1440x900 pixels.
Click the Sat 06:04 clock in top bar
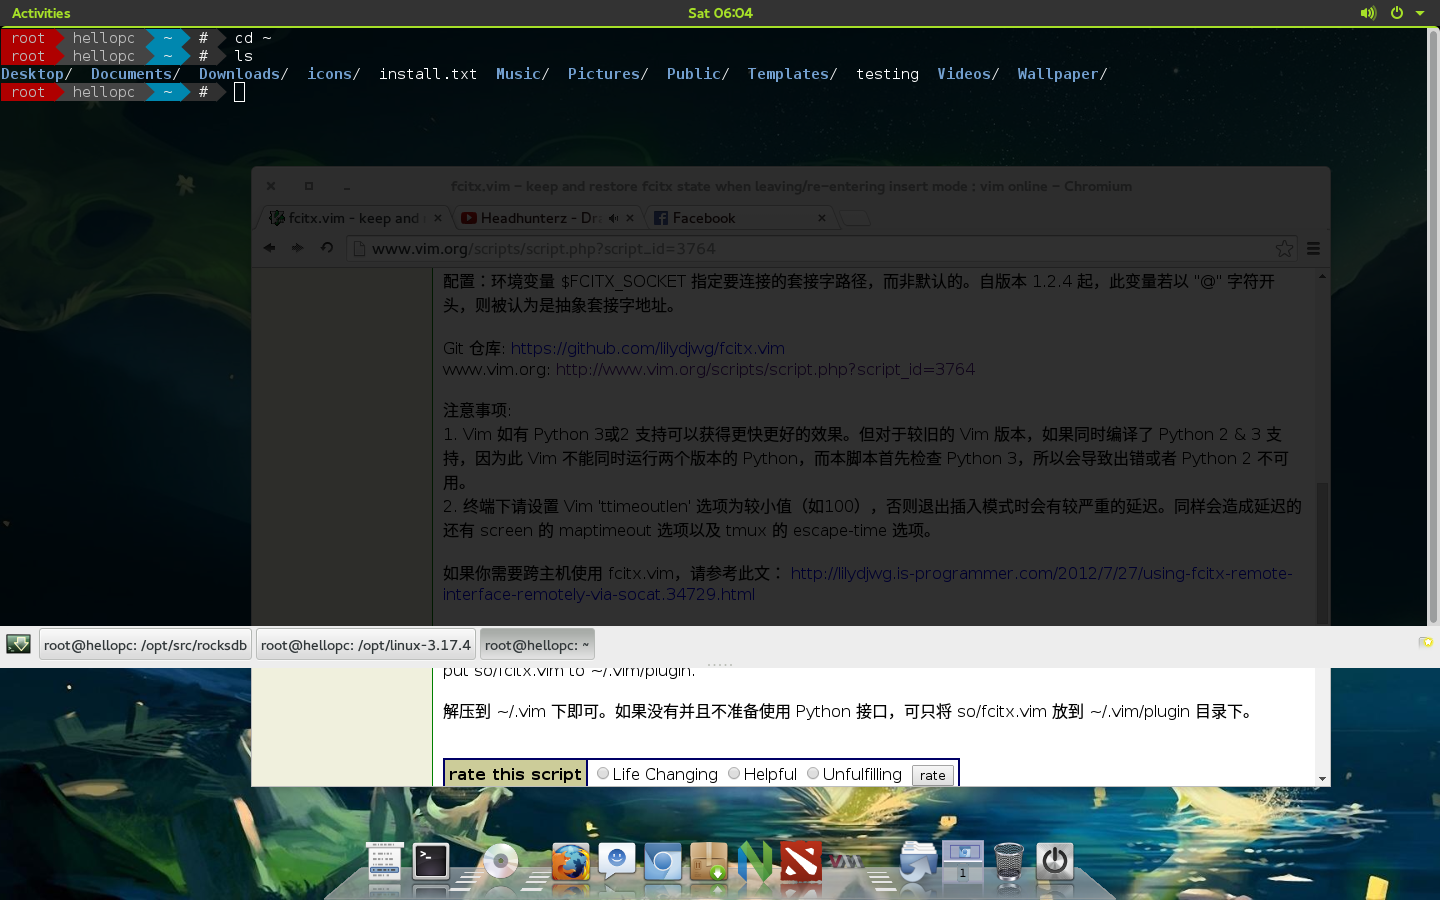[720, 13]
